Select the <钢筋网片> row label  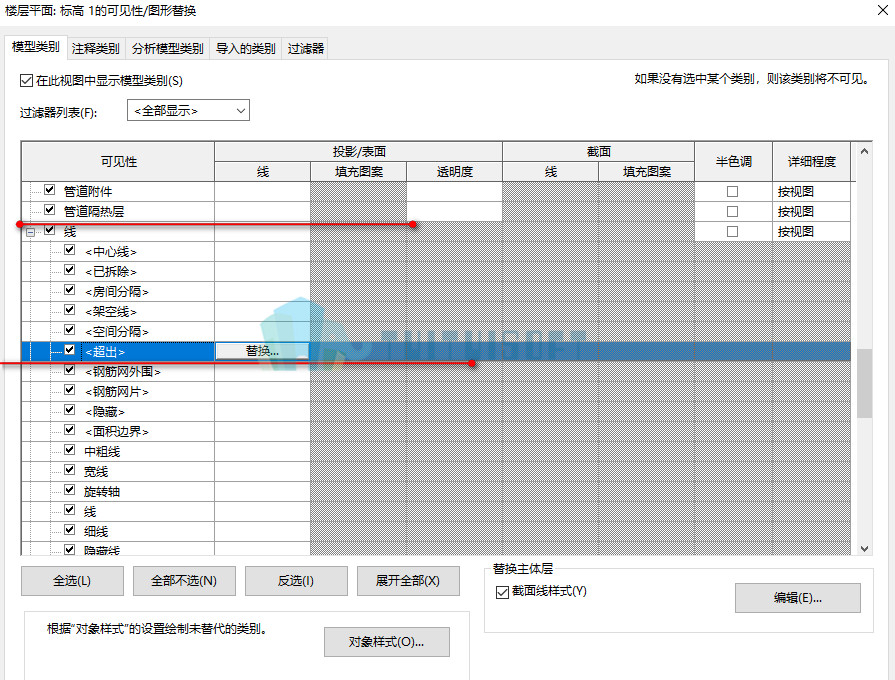pyautogui.click(x=116, y=392)
